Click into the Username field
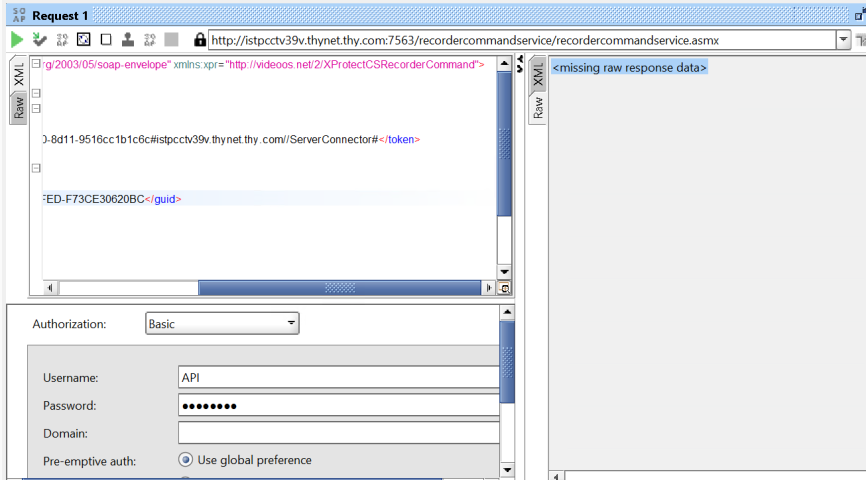 coord(338,377)
